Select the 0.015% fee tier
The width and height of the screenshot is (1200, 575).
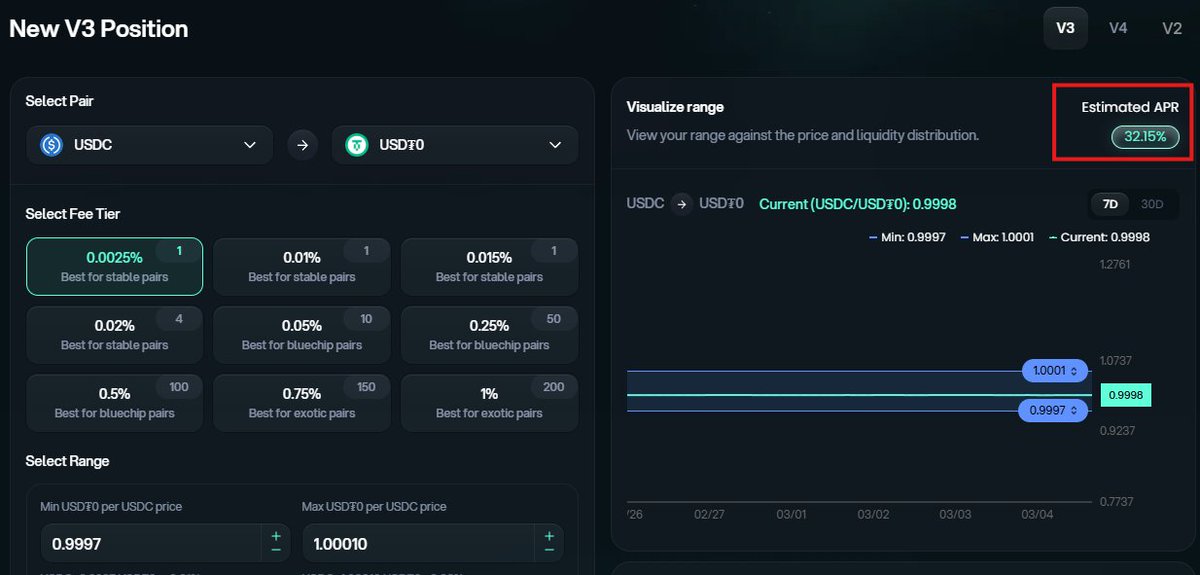pos(489,266)
